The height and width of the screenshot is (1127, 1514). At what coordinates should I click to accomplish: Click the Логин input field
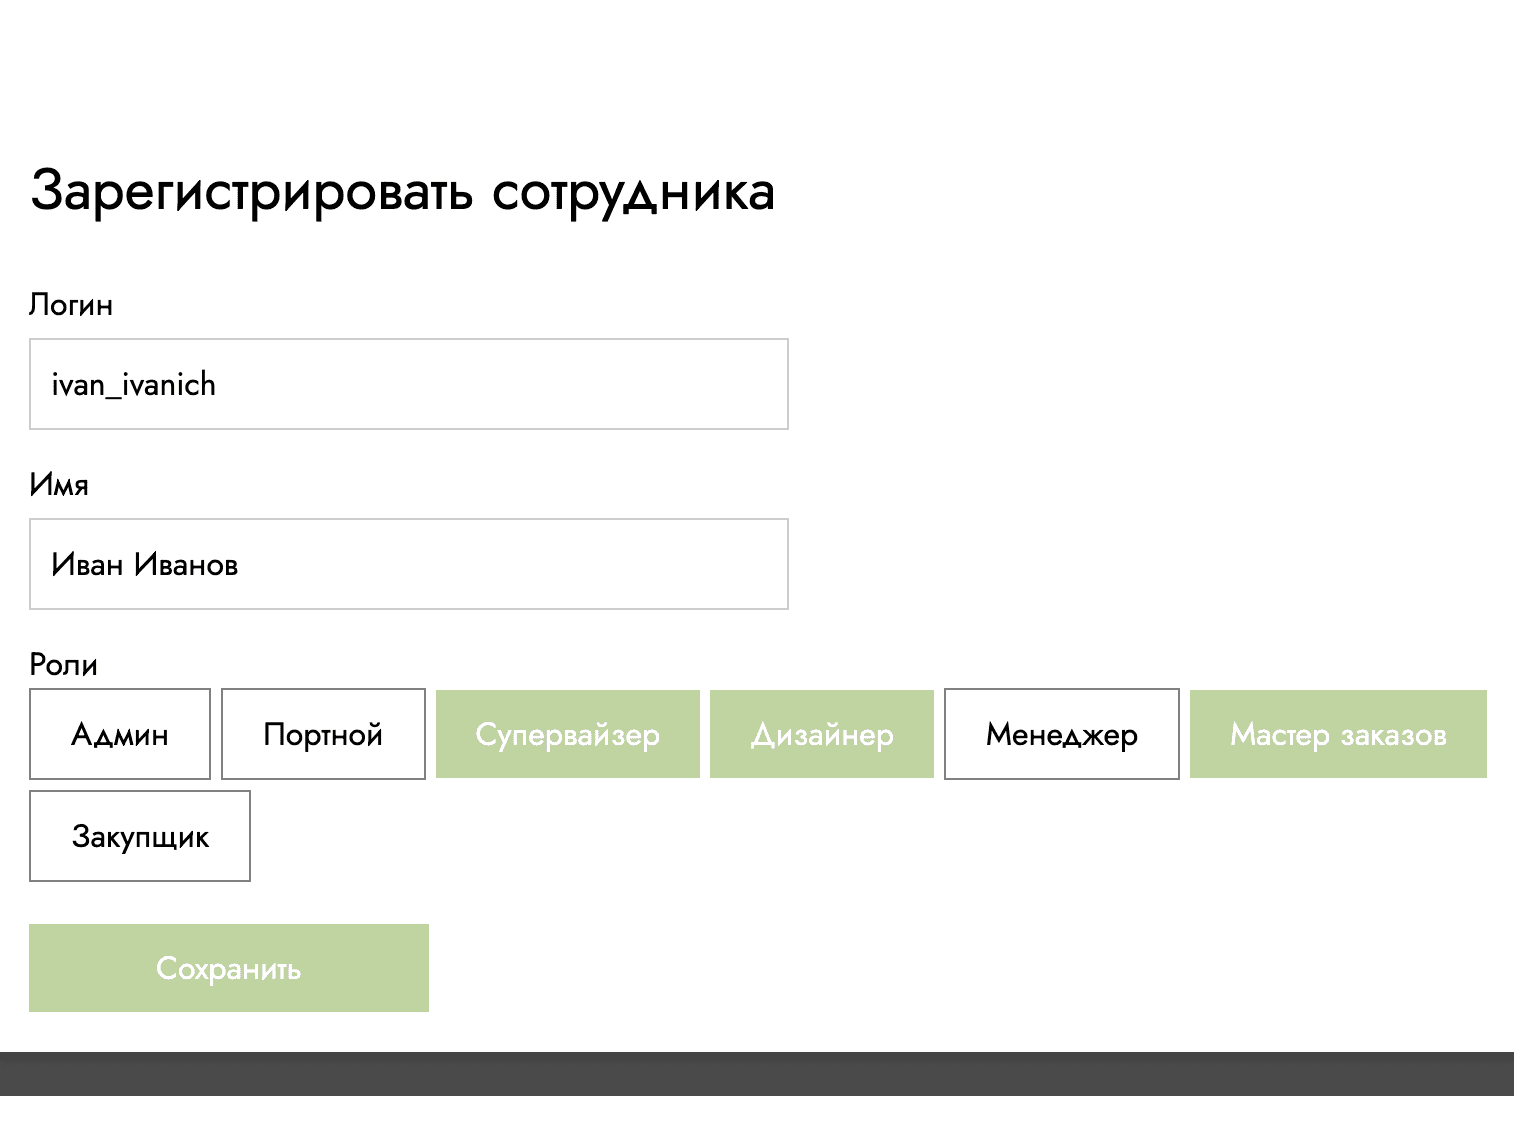tap(409, 384)
